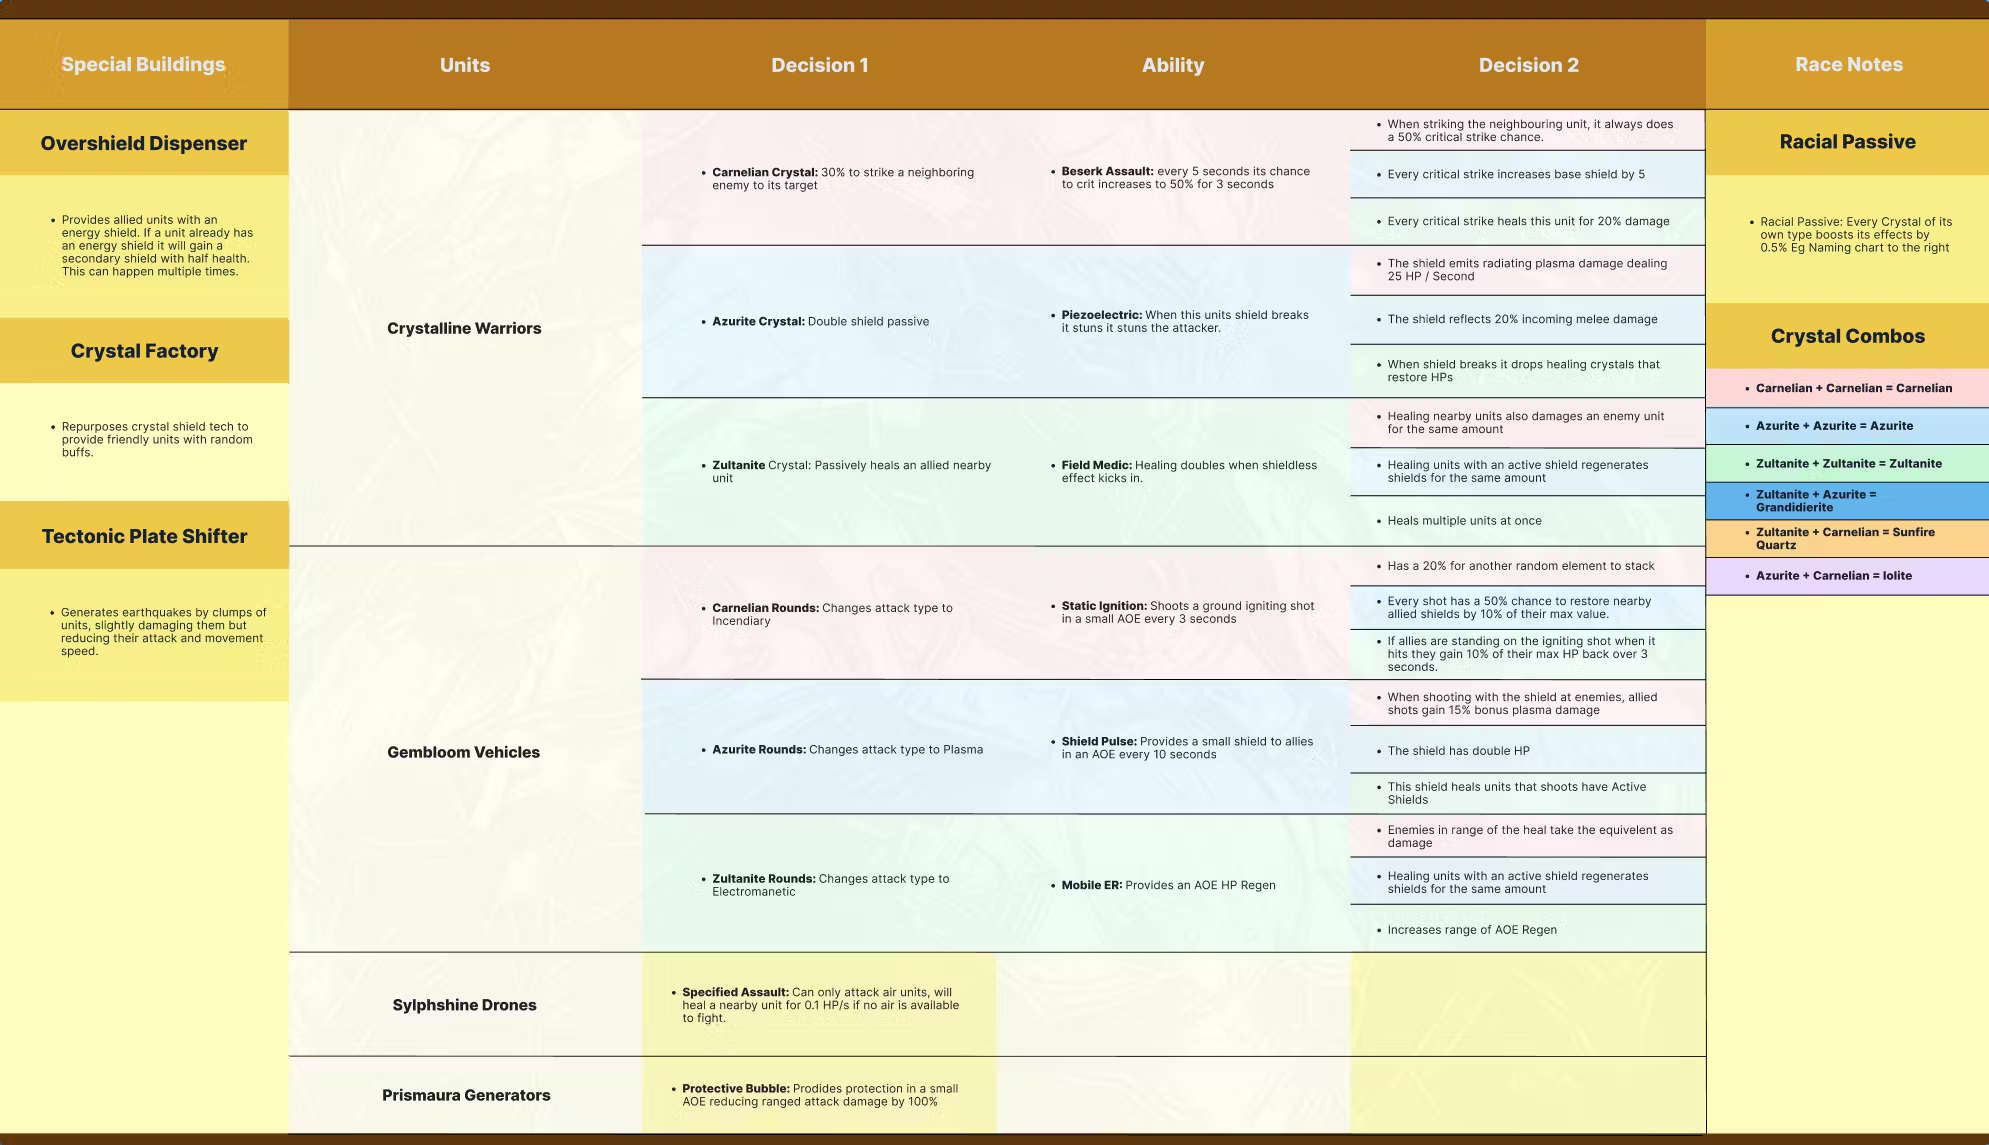Select the Units column header
1989x1145 pixels.
point(465,65)
